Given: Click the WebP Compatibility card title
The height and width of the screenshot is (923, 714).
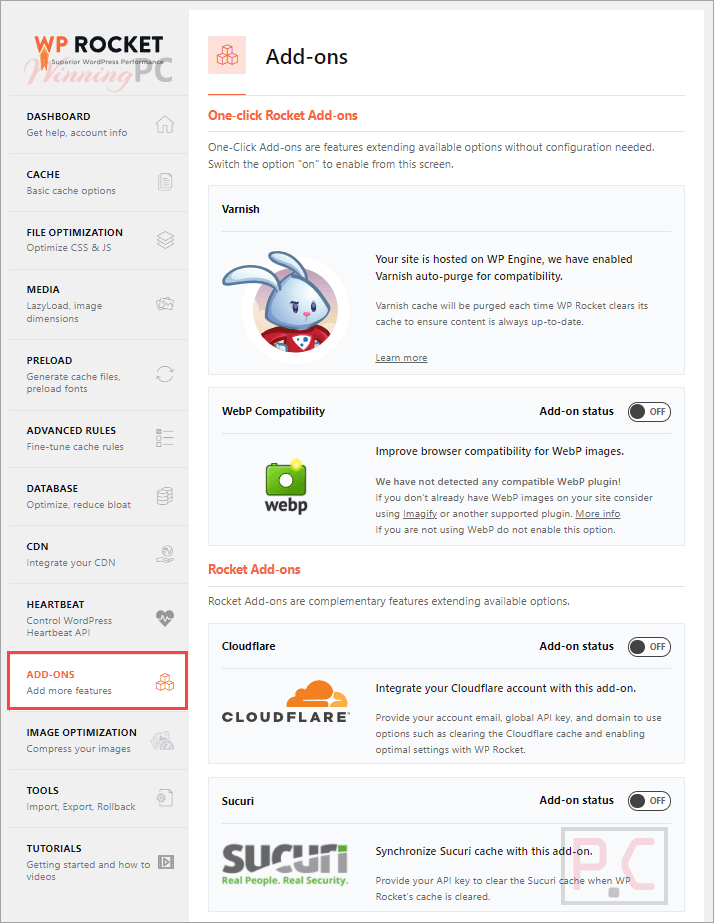Looking at the screenshot, I should tap(273, 411).
